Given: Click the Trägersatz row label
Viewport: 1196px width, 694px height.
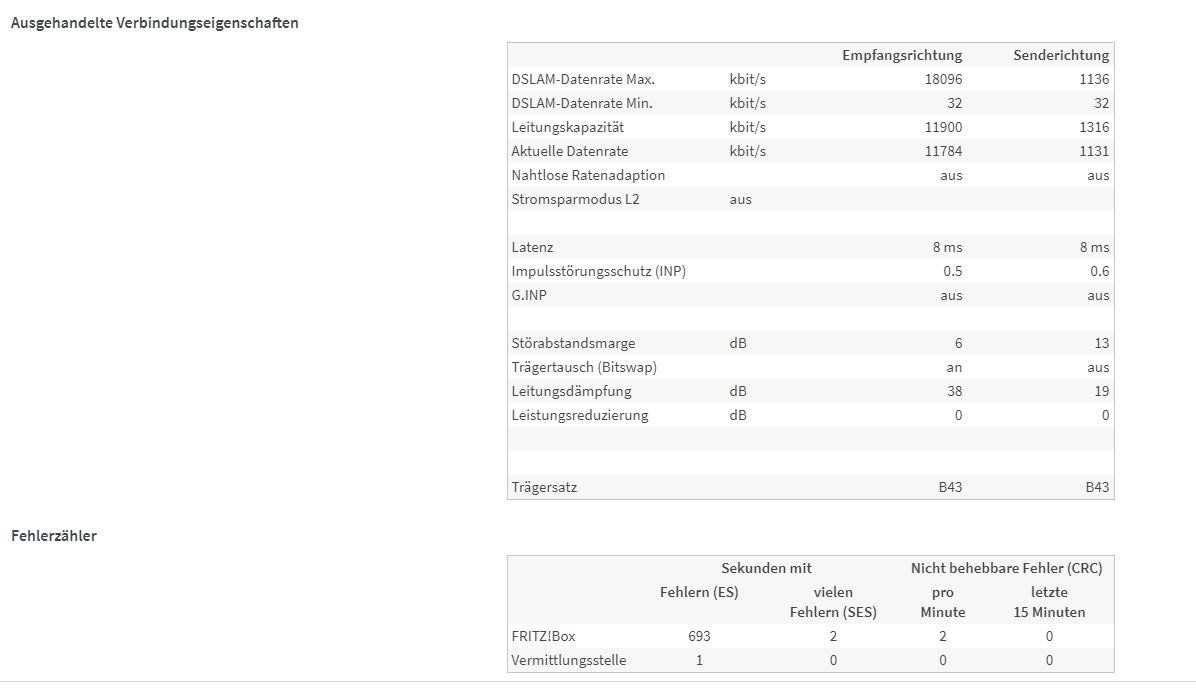Looking at the screenshot, I should coord(544,487).
